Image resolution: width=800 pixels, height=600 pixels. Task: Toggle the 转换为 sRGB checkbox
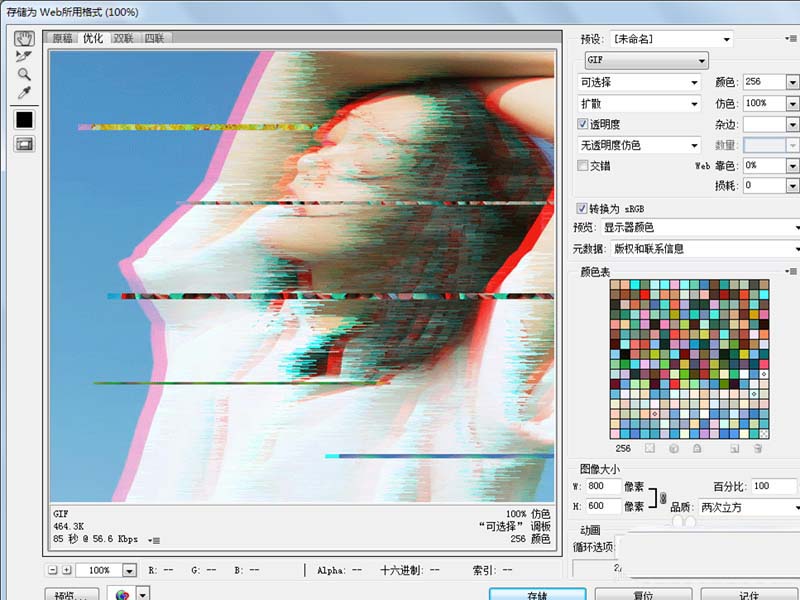(x=583, y=208)
